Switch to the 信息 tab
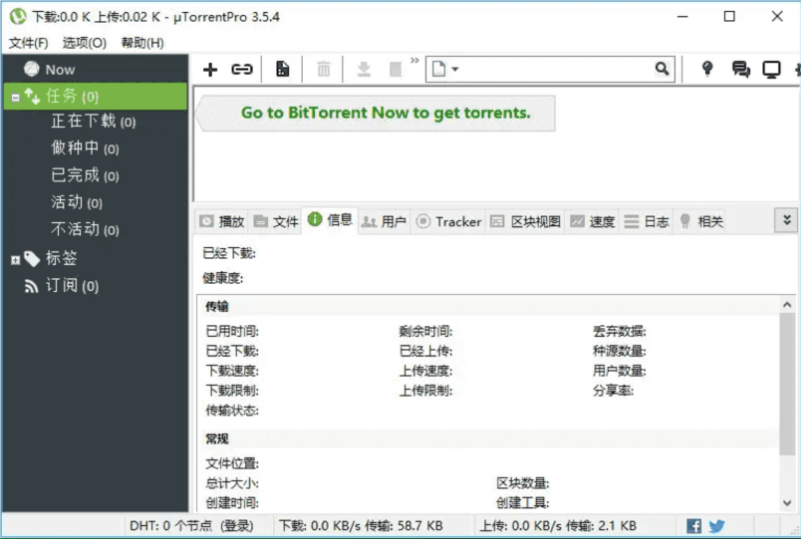801x539 pixels. point(330,220)
